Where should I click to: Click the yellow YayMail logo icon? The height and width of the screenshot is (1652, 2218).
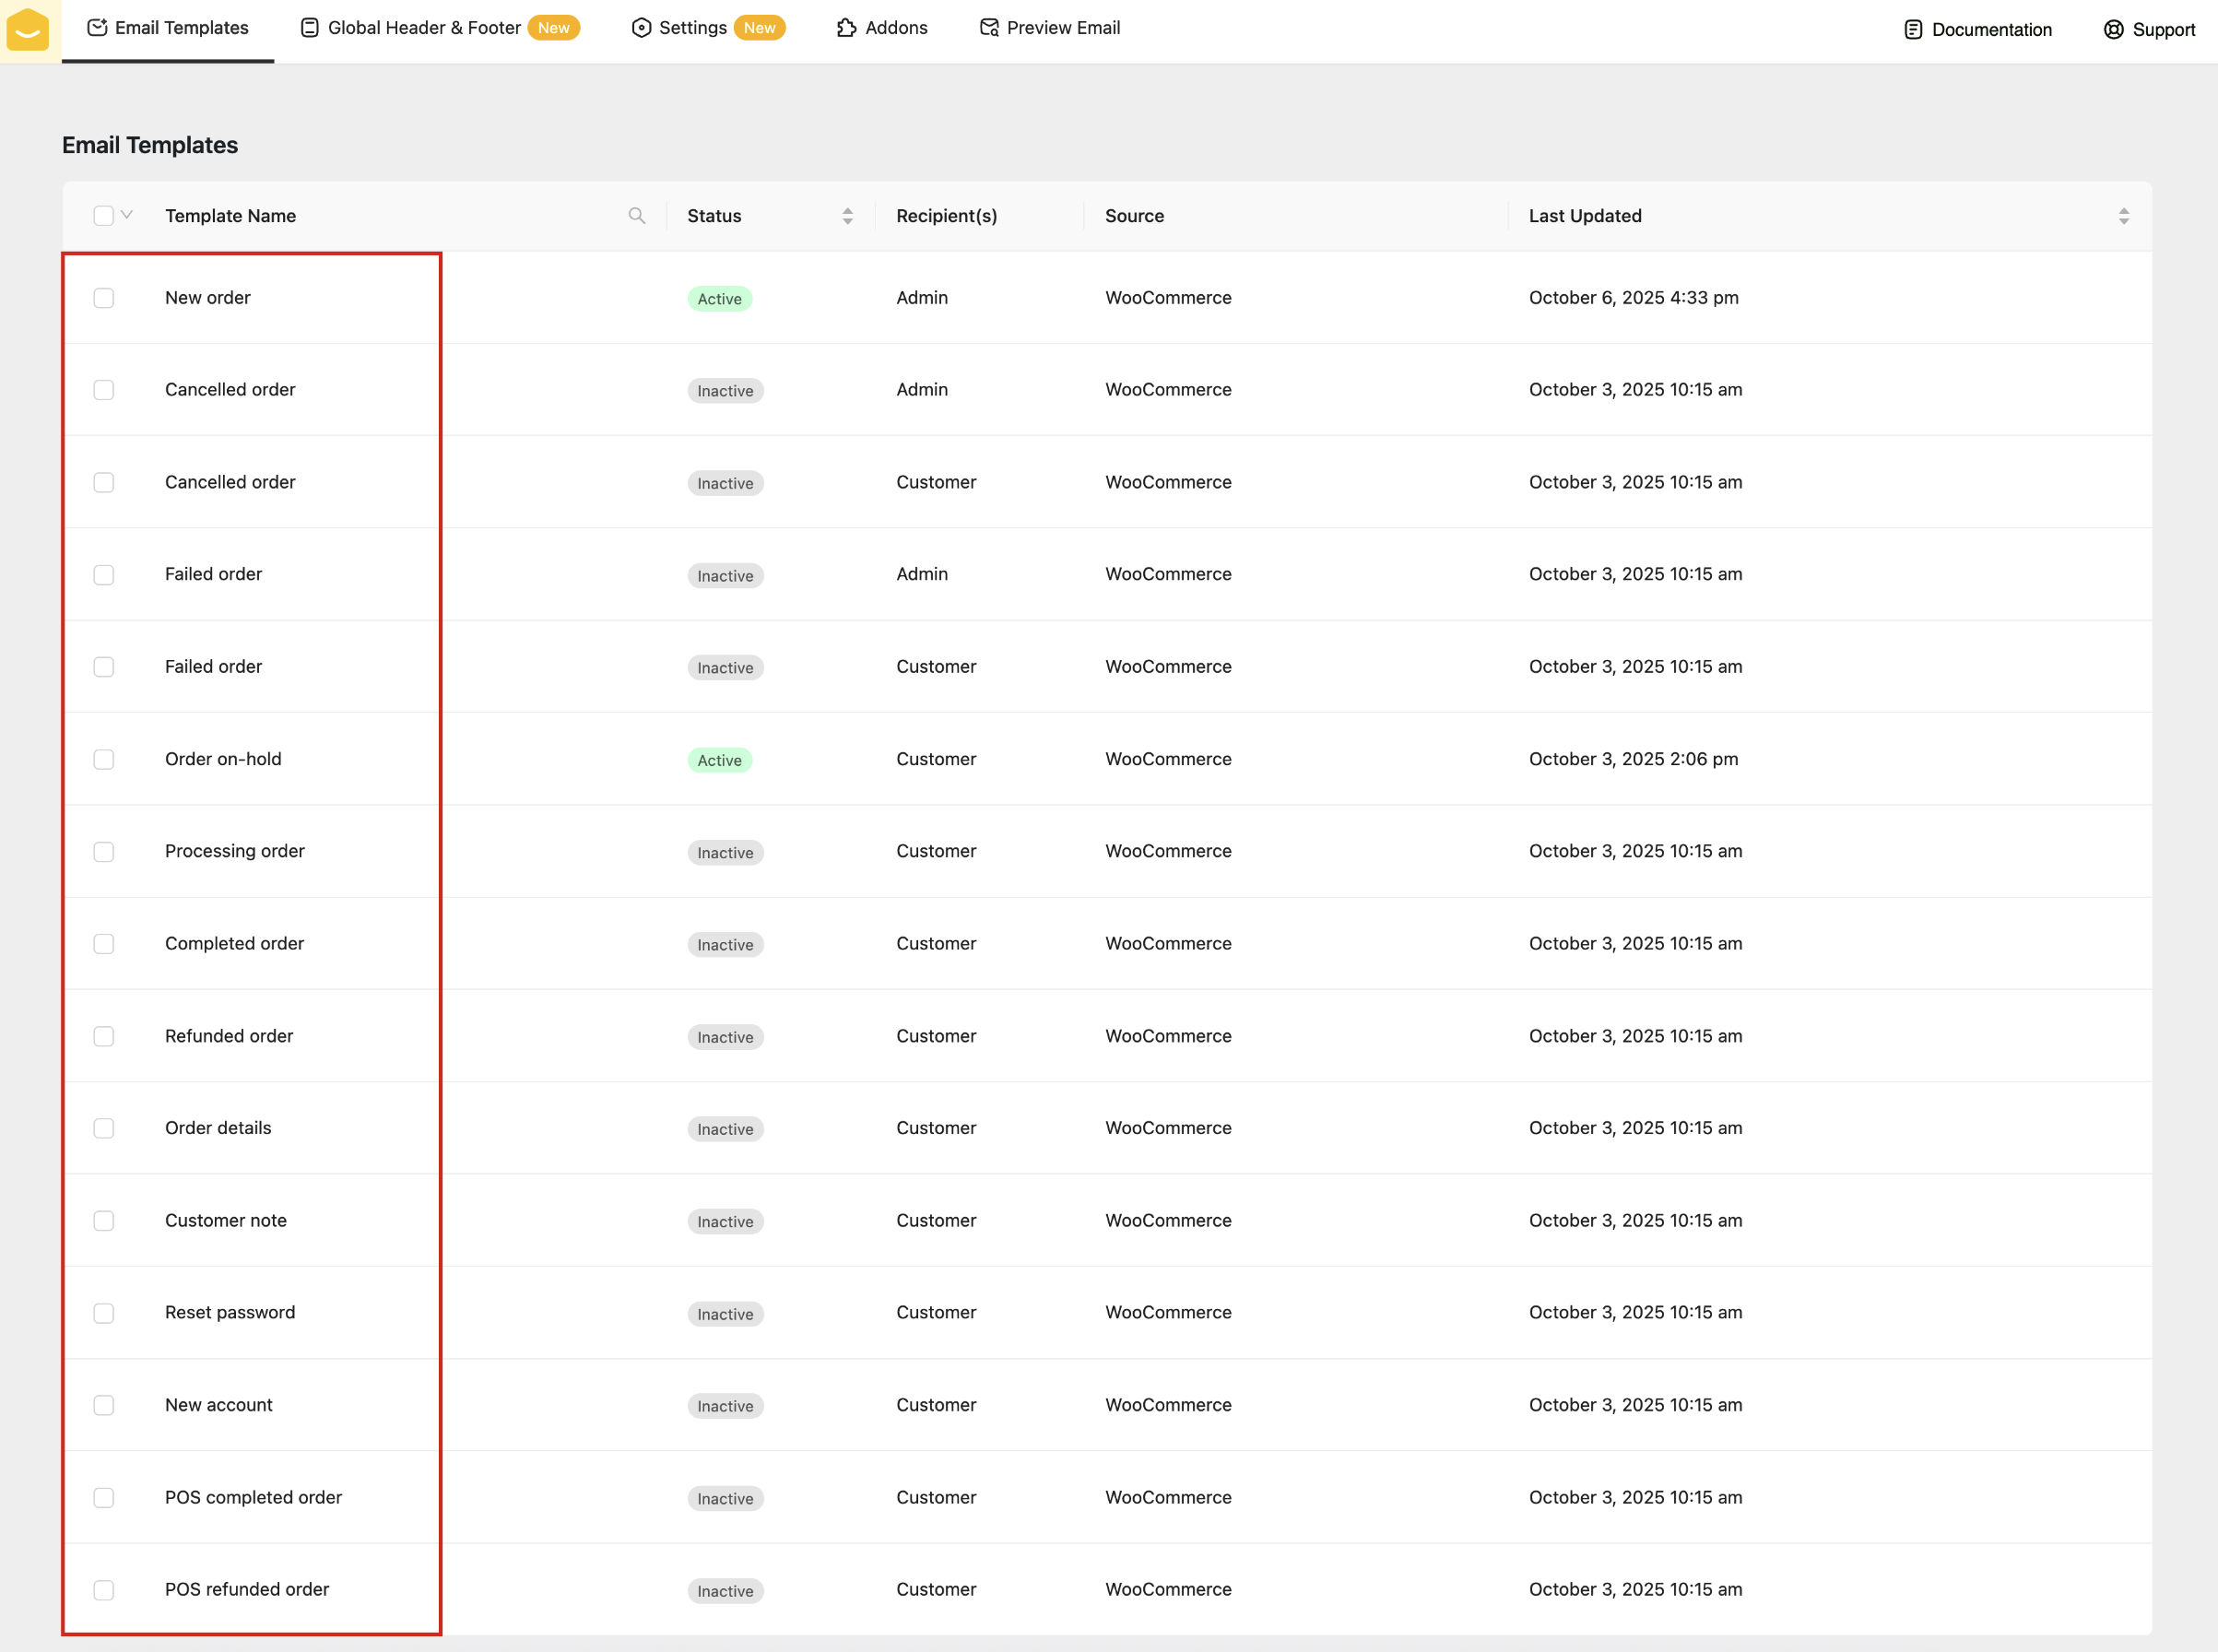point(28,30)
